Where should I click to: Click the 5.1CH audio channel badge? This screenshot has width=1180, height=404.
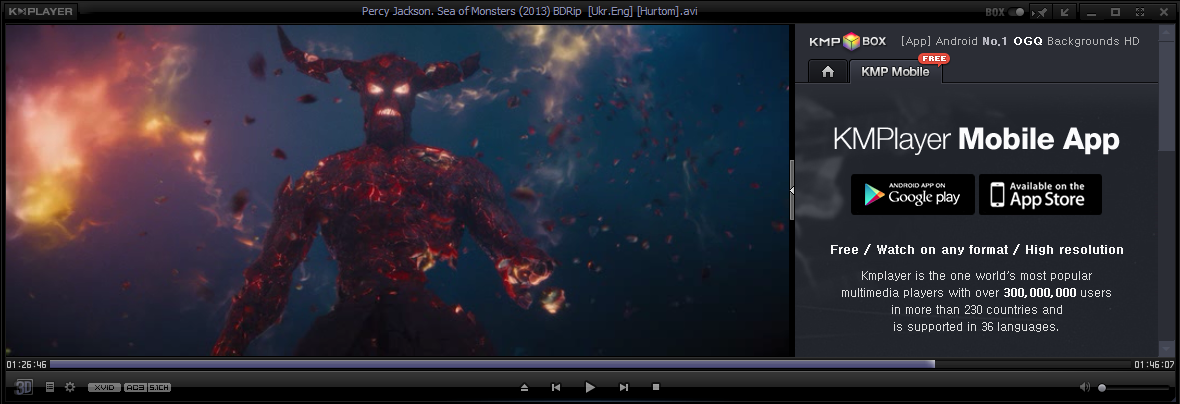[159, 387]
